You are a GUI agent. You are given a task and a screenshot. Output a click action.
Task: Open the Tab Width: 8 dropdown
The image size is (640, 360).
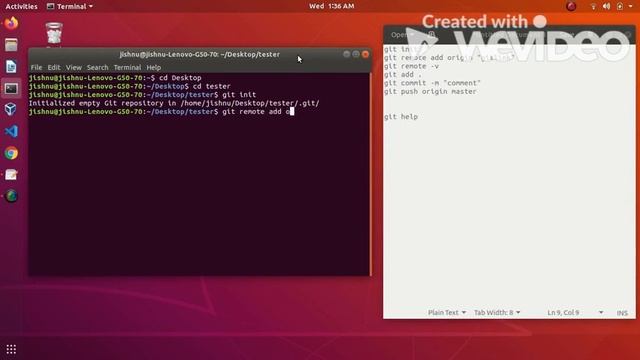(497, 312)
